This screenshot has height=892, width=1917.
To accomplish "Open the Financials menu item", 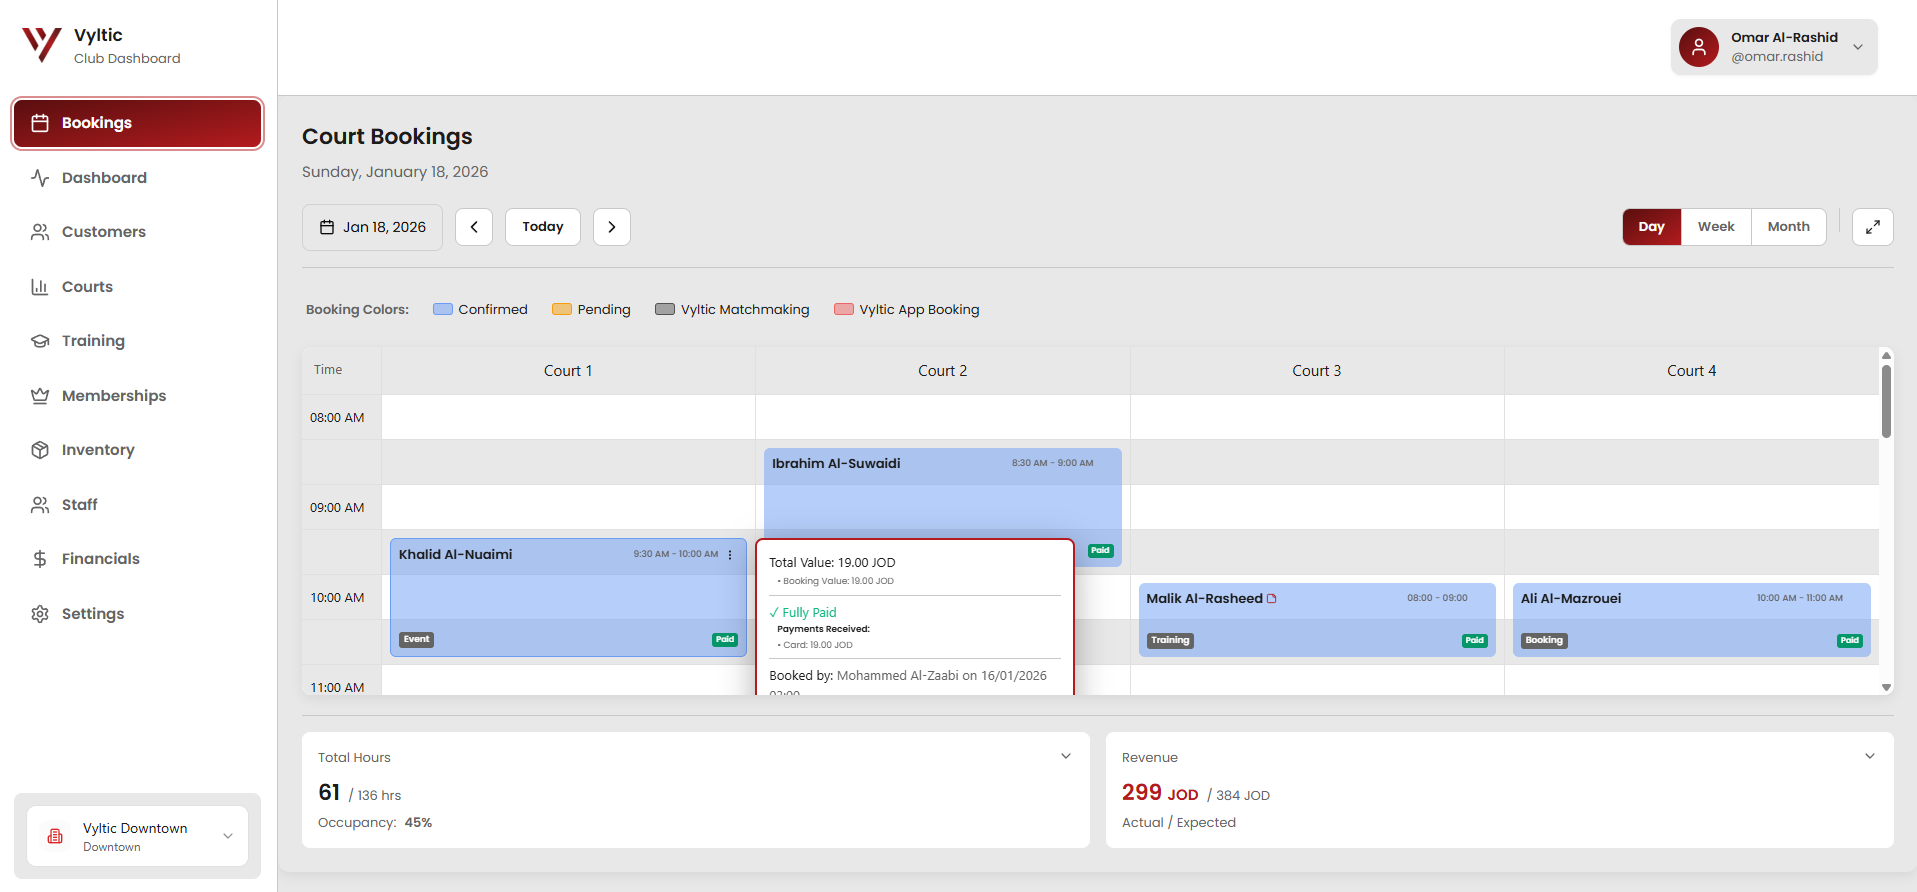I will point(100,559).
